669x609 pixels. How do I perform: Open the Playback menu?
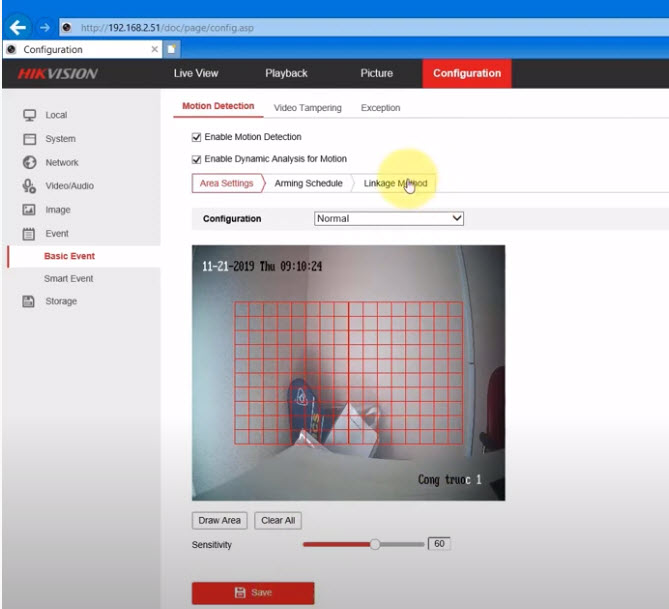pyautogui.click(x=286, y=73)
